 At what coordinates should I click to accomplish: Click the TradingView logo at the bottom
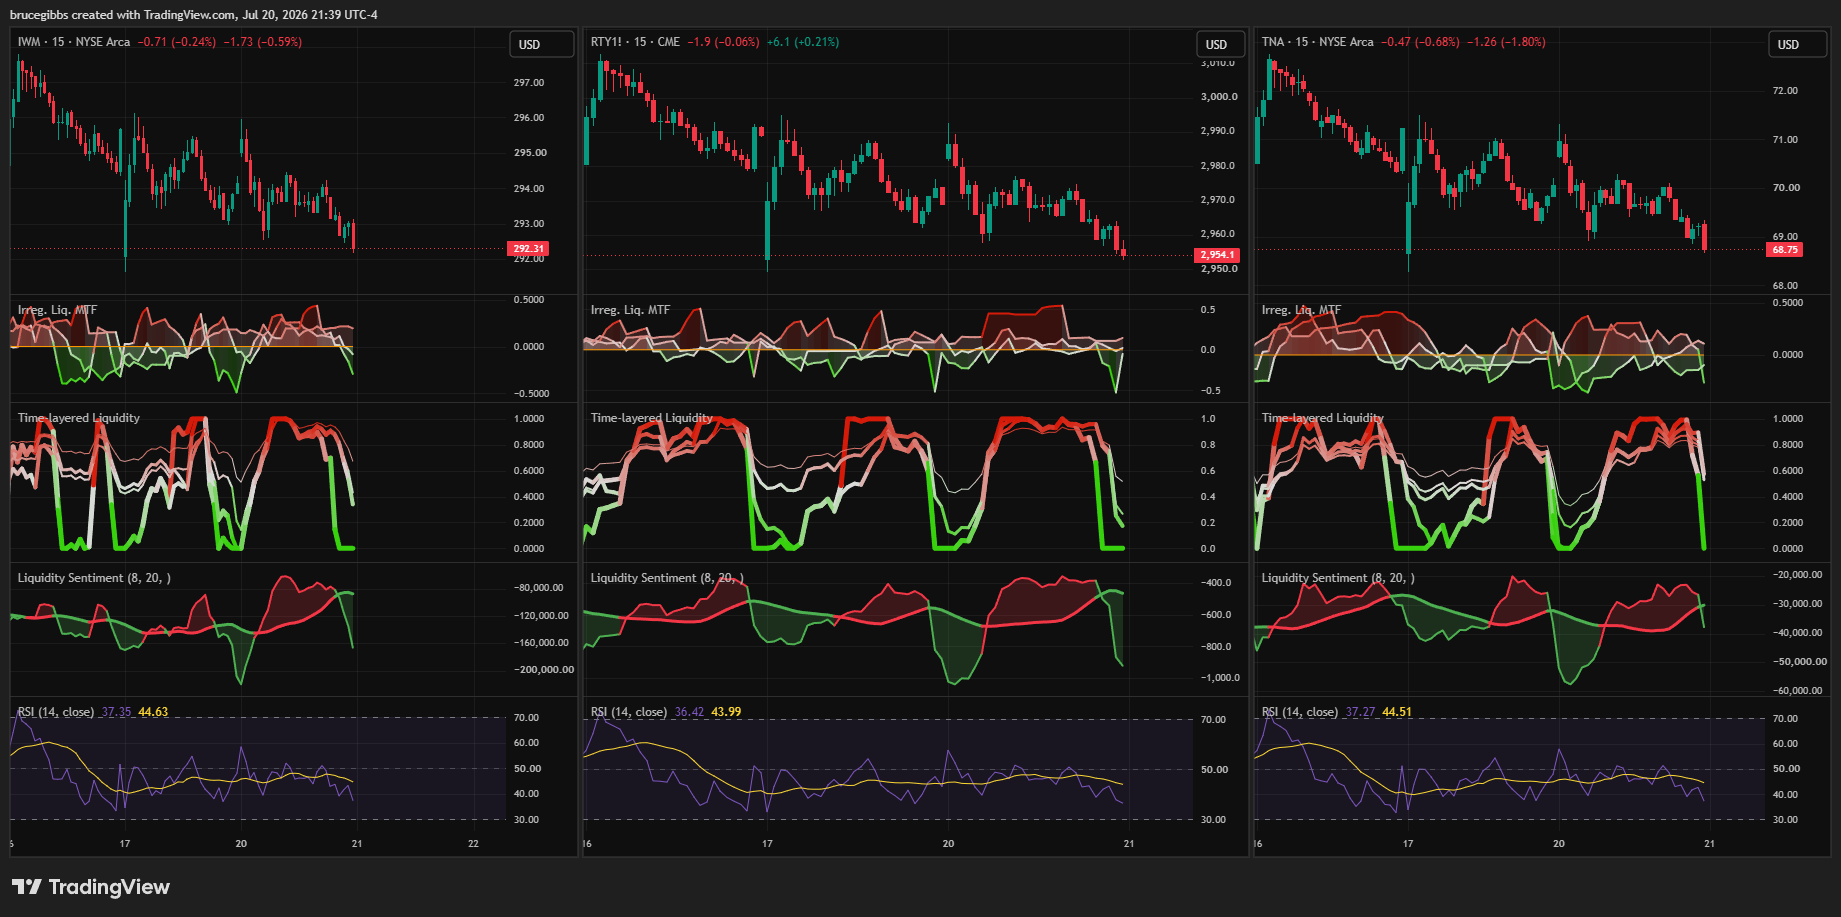[x=91, y=887]
